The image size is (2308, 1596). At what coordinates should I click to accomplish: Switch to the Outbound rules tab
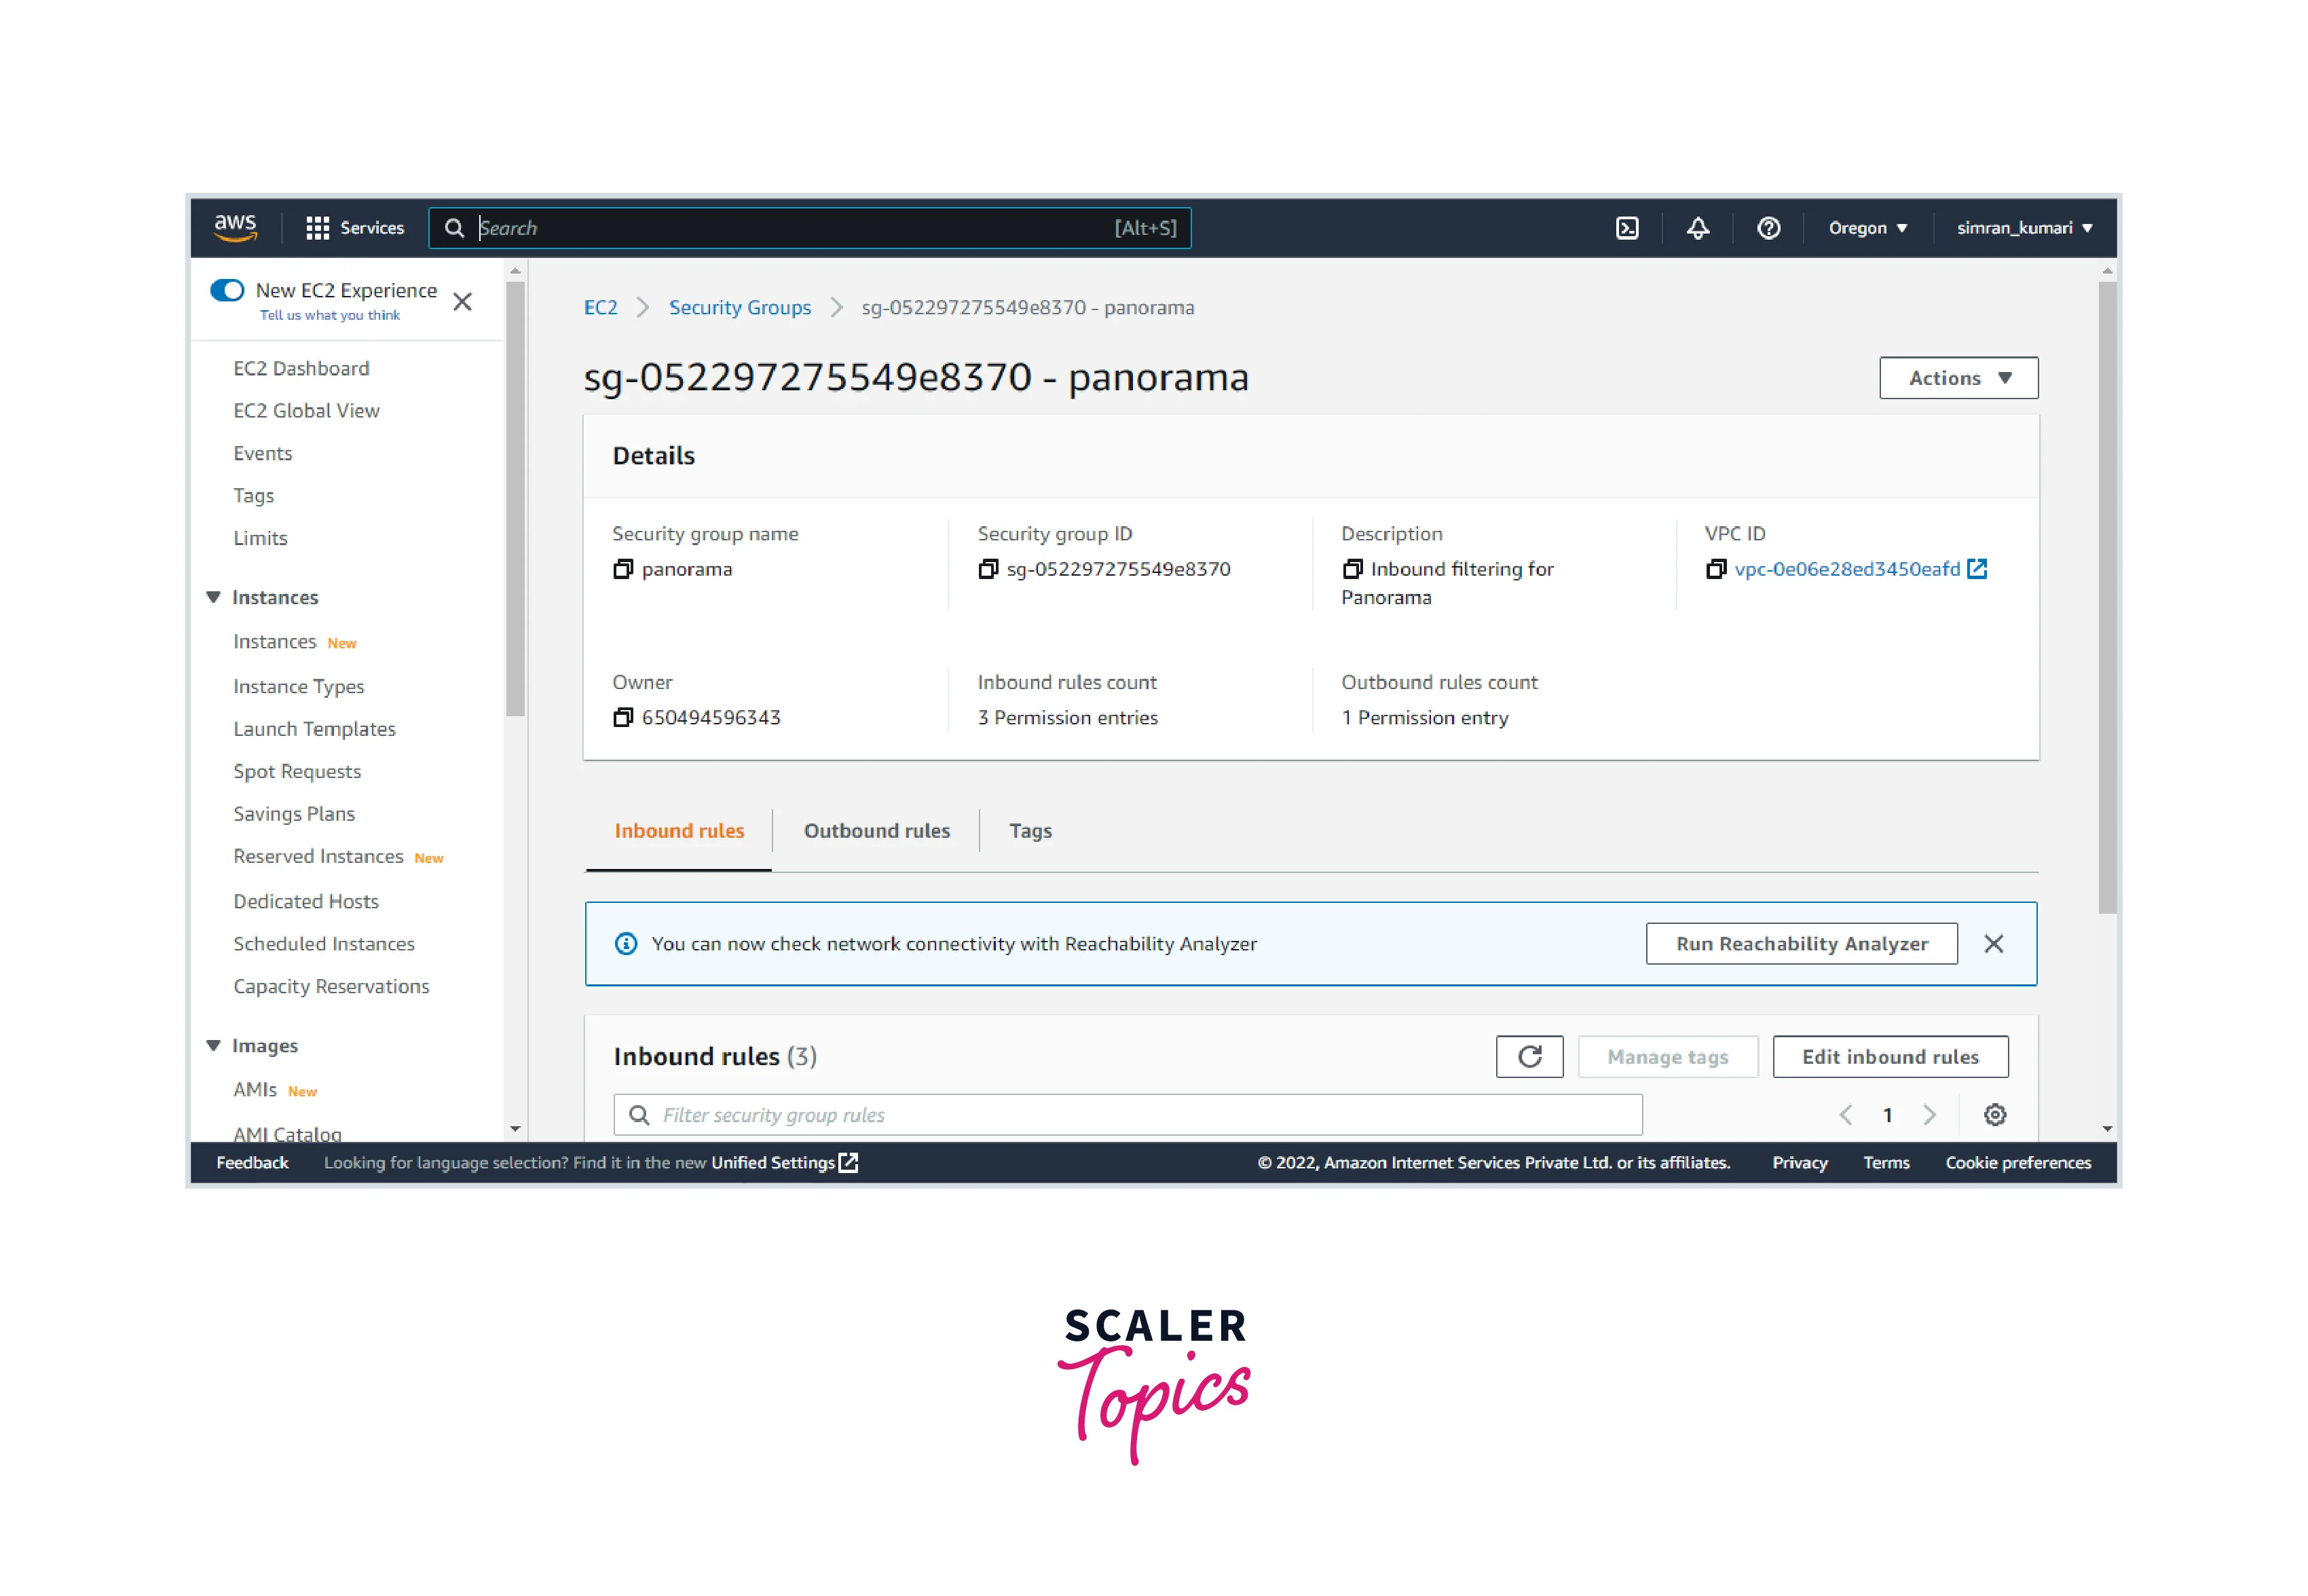(876, 830)
